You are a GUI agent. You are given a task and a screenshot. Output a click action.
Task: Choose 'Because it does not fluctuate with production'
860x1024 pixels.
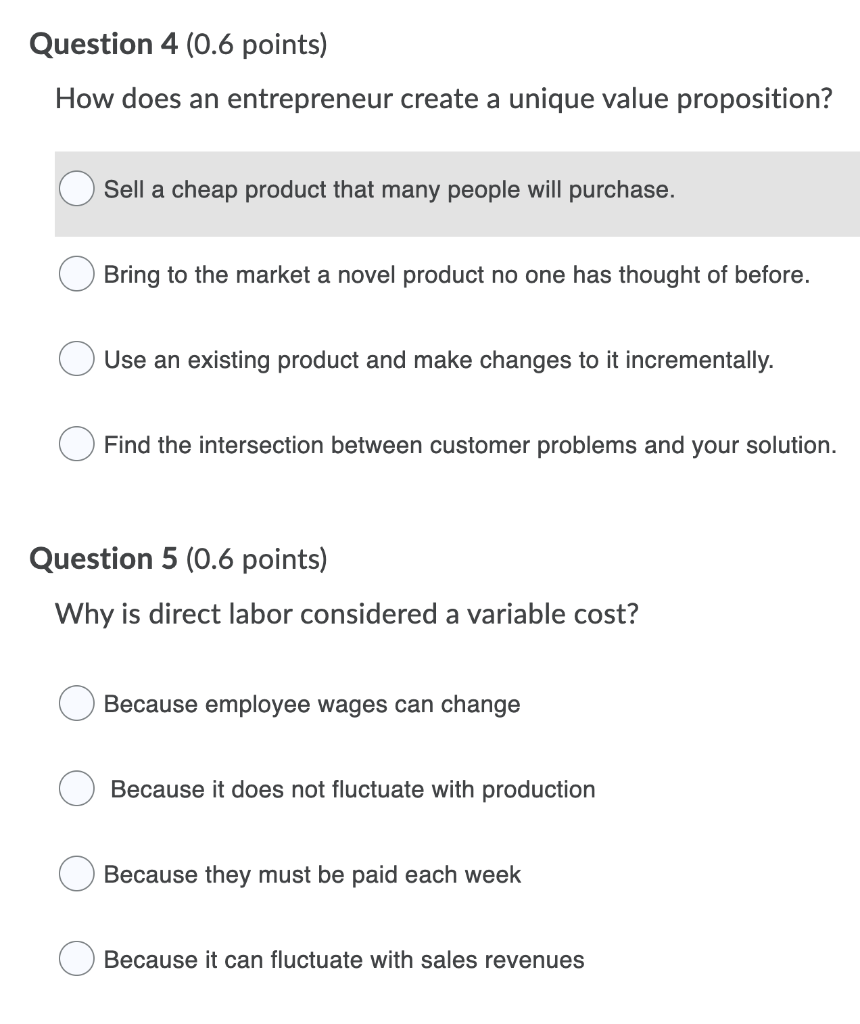tap(76, 788)
